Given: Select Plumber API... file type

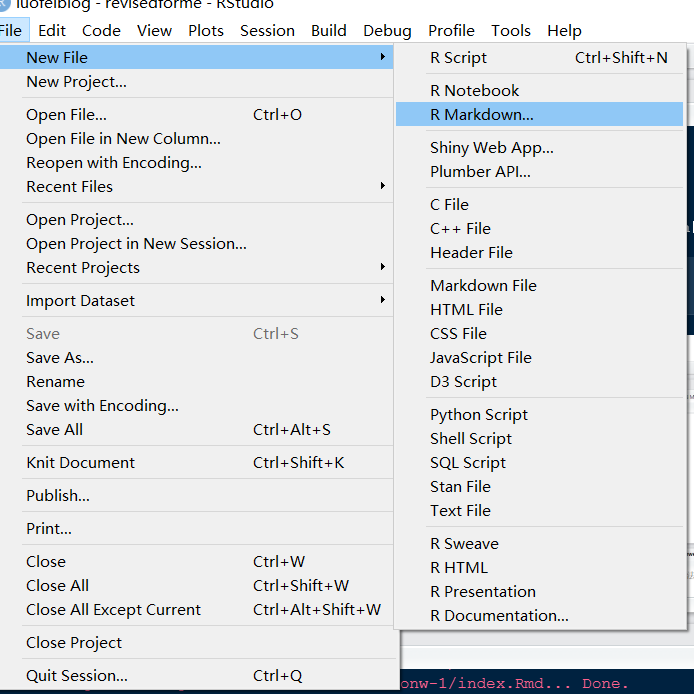Looking at the screenshot, I should [481, 172].
